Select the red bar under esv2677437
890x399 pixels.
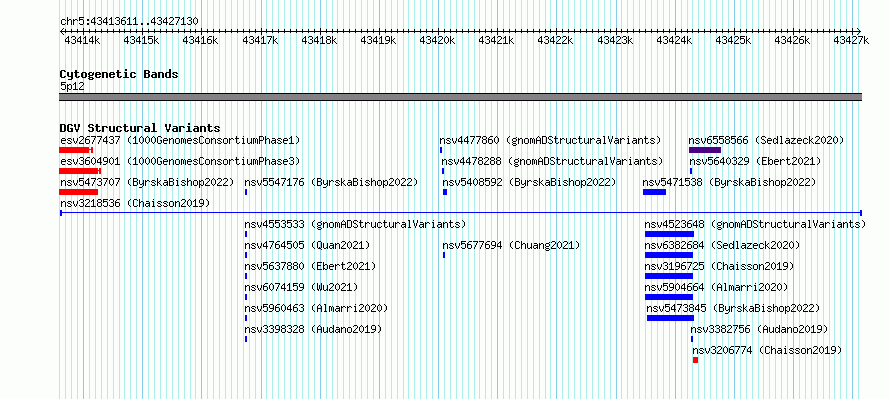76,150
